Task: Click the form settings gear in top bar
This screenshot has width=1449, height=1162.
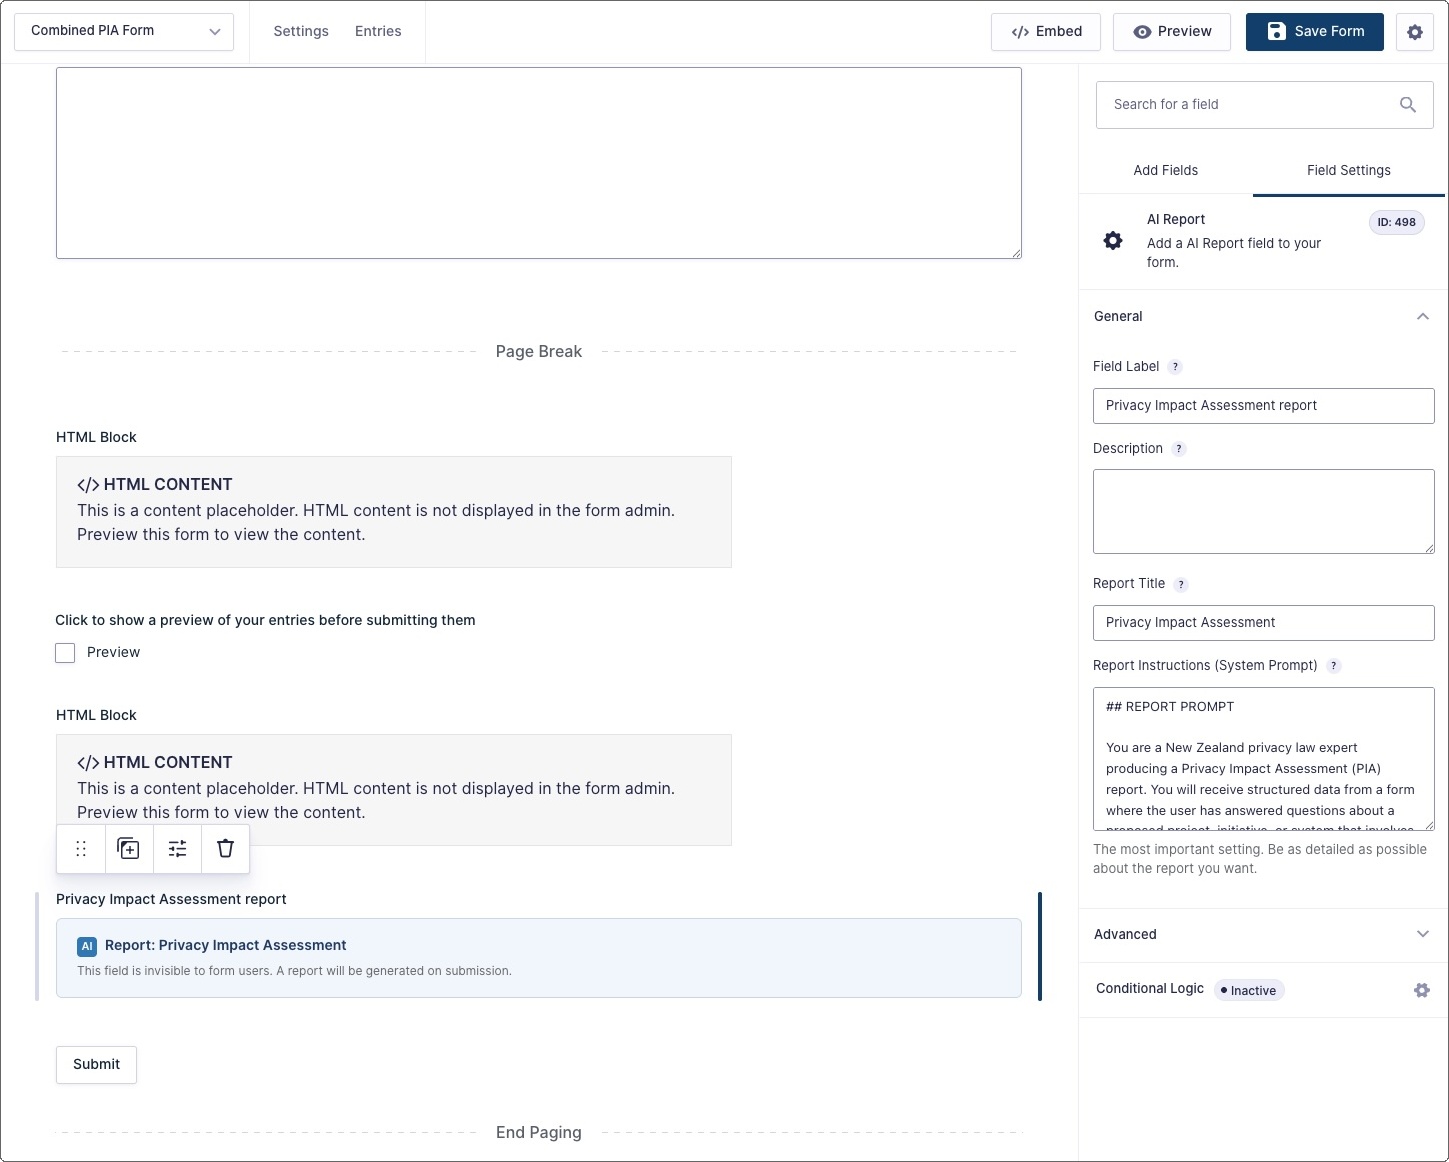Action: tap(1414, 32)
